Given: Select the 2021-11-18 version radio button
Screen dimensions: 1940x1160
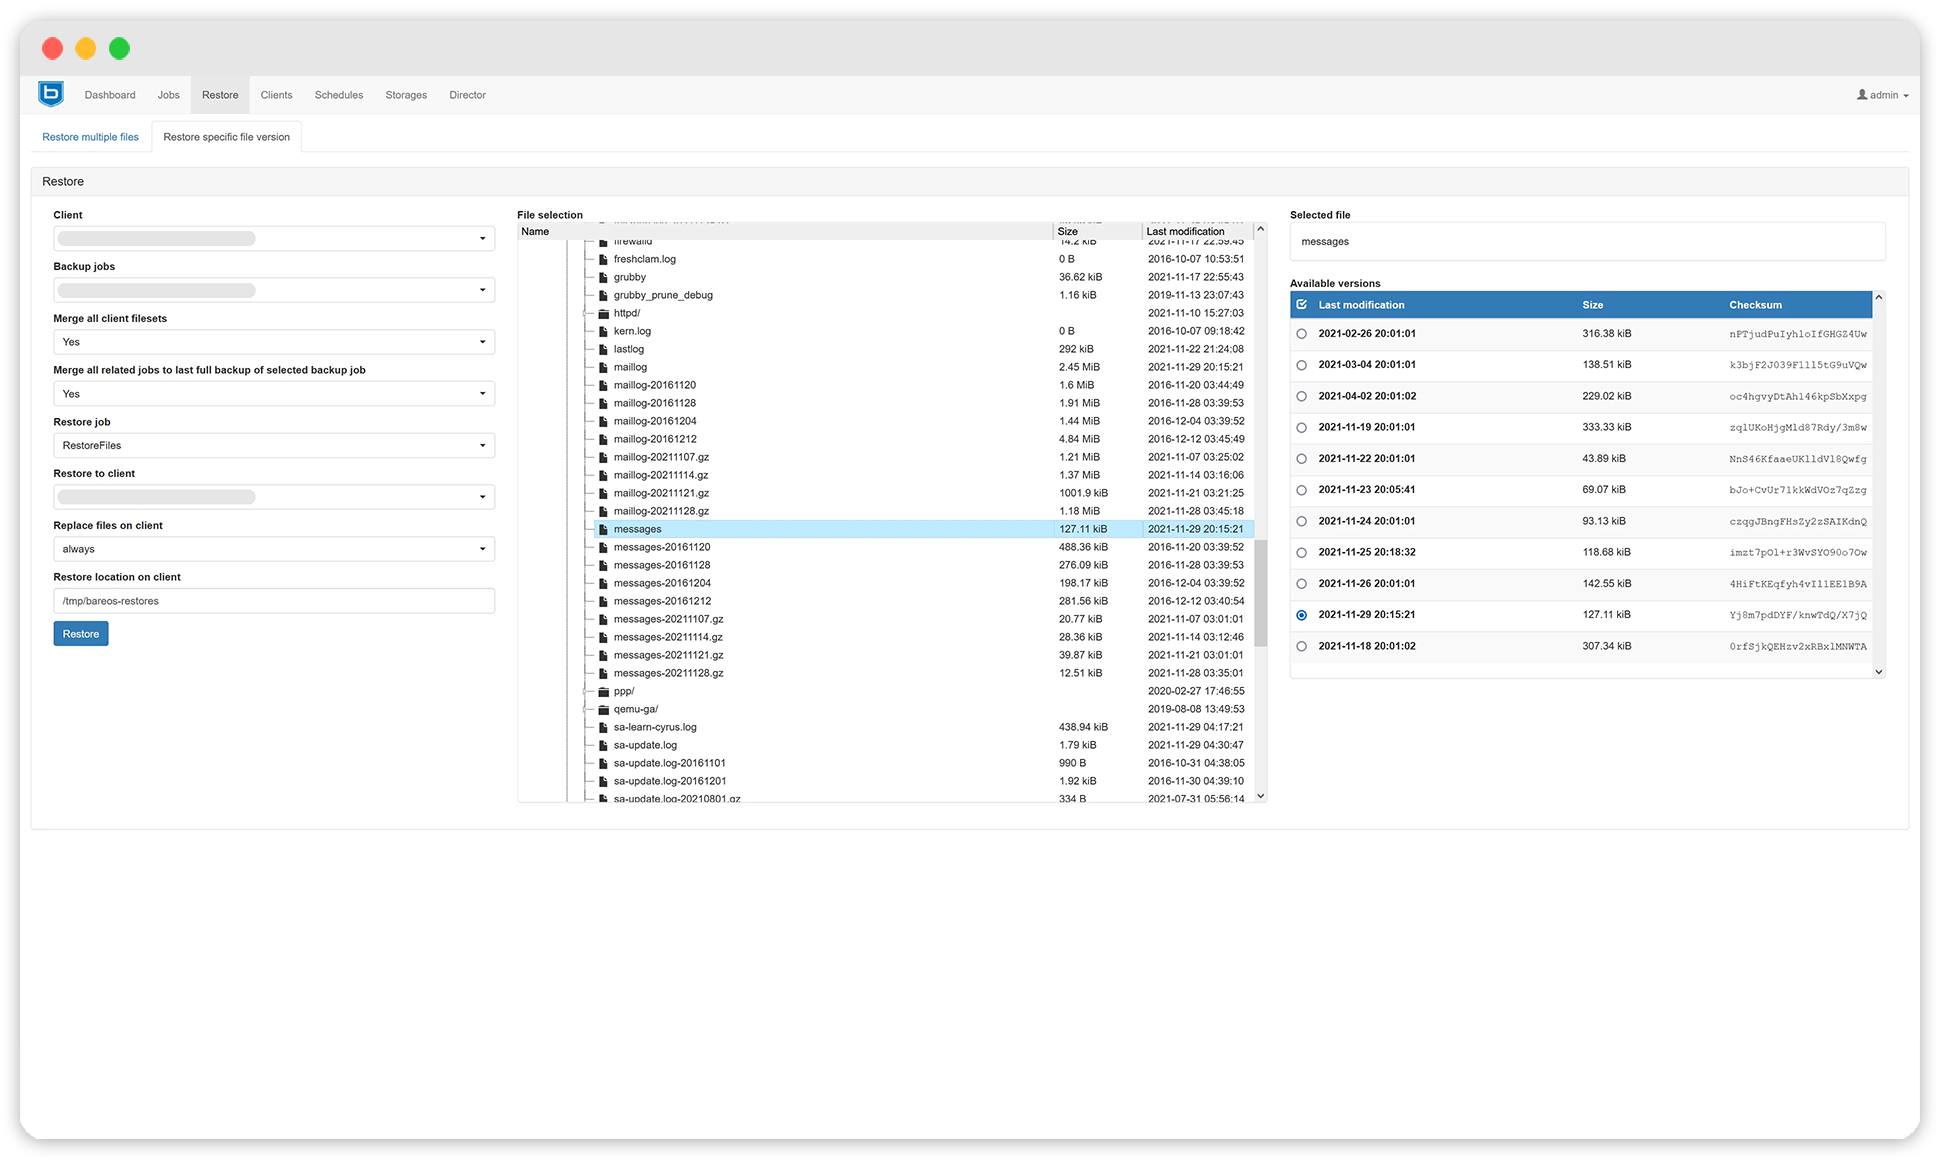Looking at the screenshot, I should pyautogui.click(x=1301, y=646).
